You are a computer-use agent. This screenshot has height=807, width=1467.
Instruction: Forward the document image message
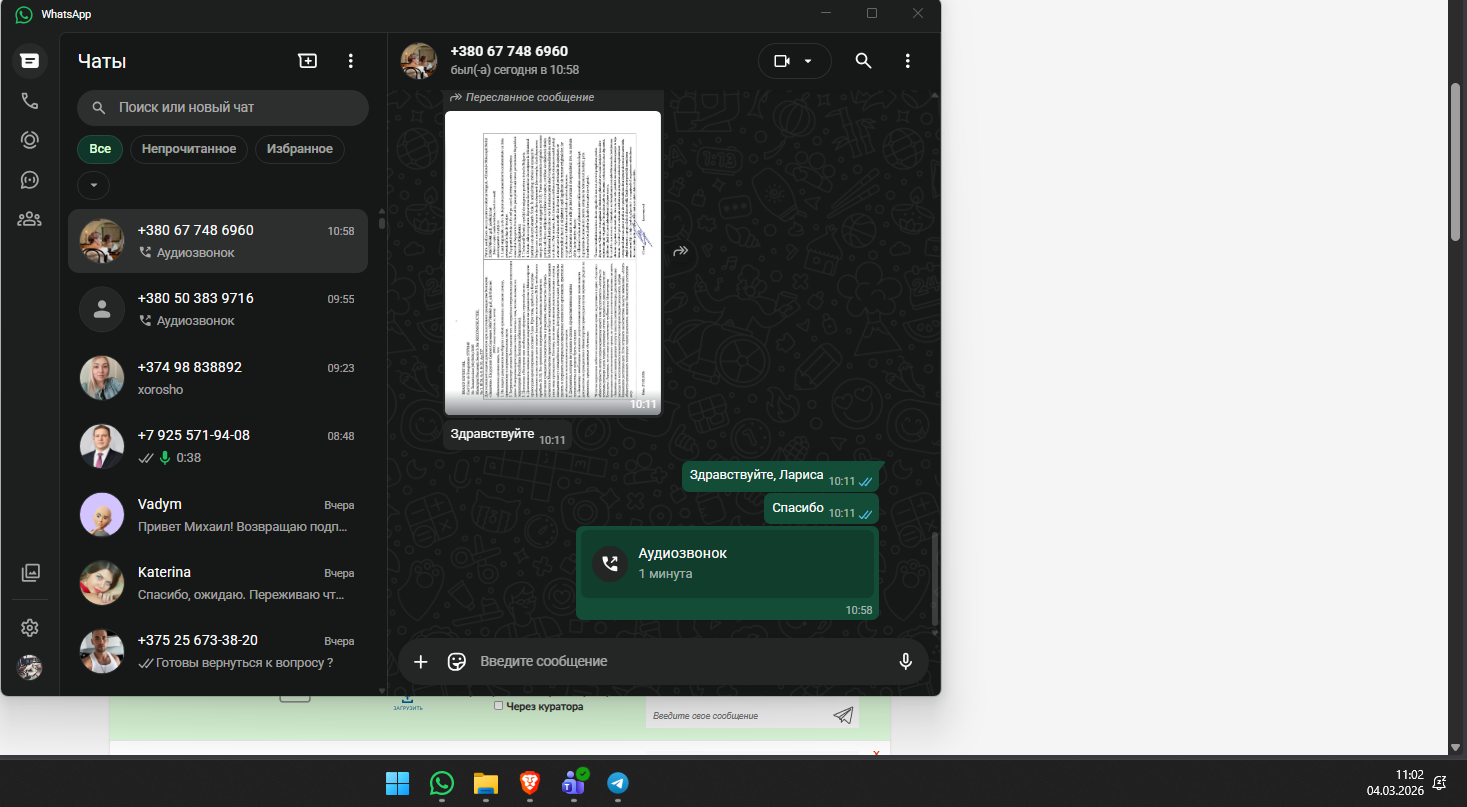[x=680, y=251]
